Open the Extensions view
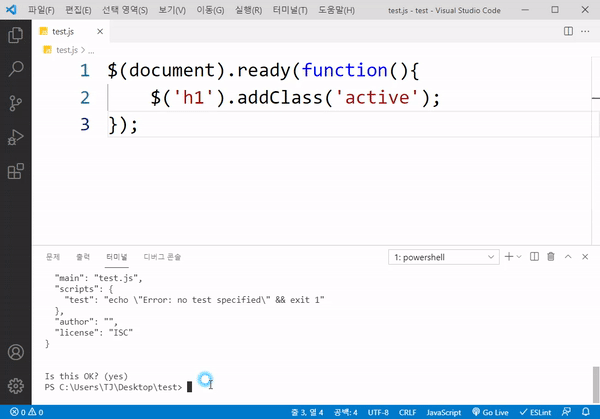600x419 pixels. pos(16,171)
